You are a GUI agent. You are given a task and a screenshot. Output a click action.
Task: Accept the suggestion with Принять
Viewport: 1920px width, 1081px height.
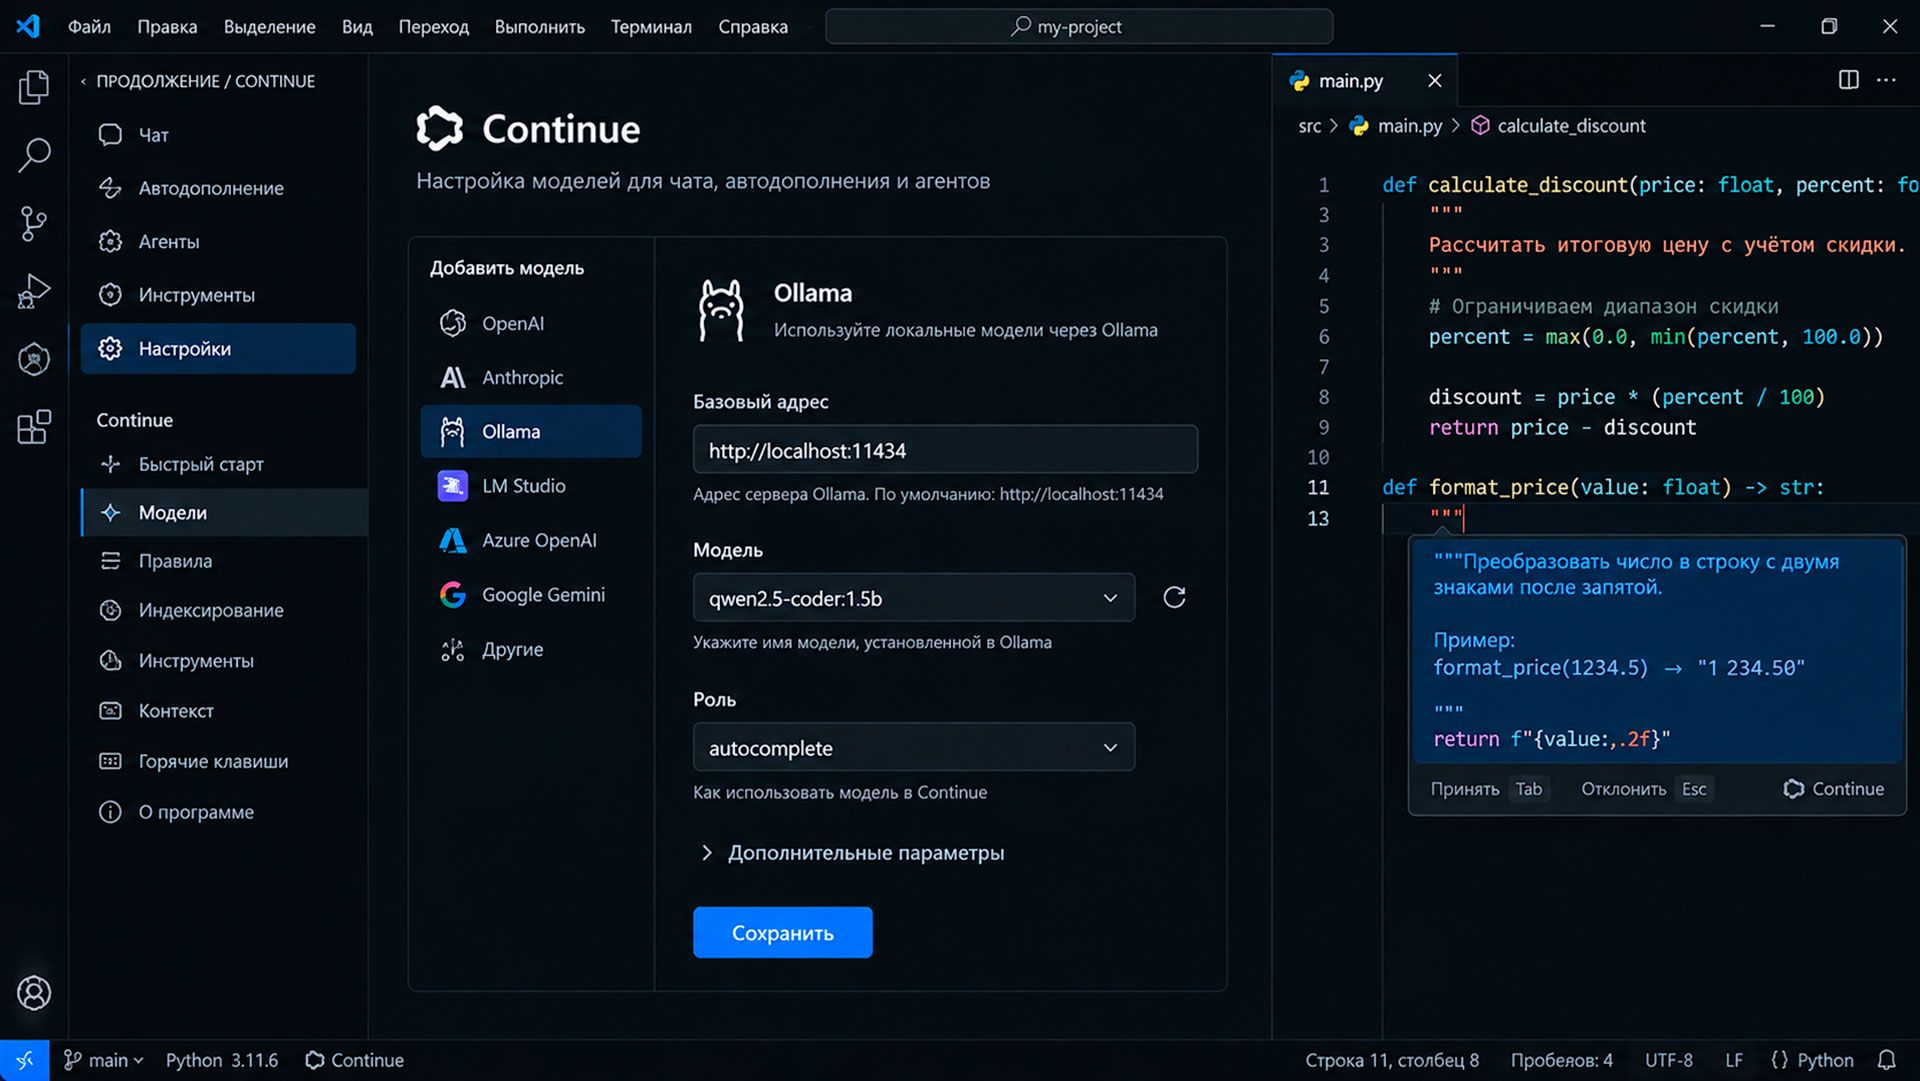tap(1488, 789)
